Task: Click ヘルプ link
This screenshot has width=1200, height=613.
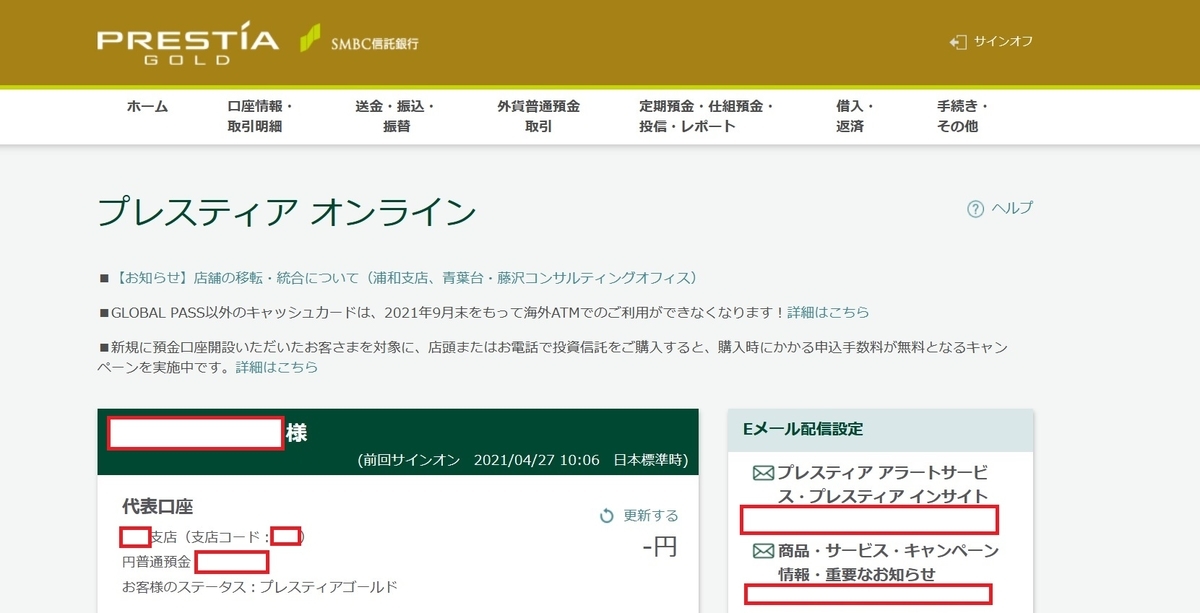Action: tap(1012, 208)
